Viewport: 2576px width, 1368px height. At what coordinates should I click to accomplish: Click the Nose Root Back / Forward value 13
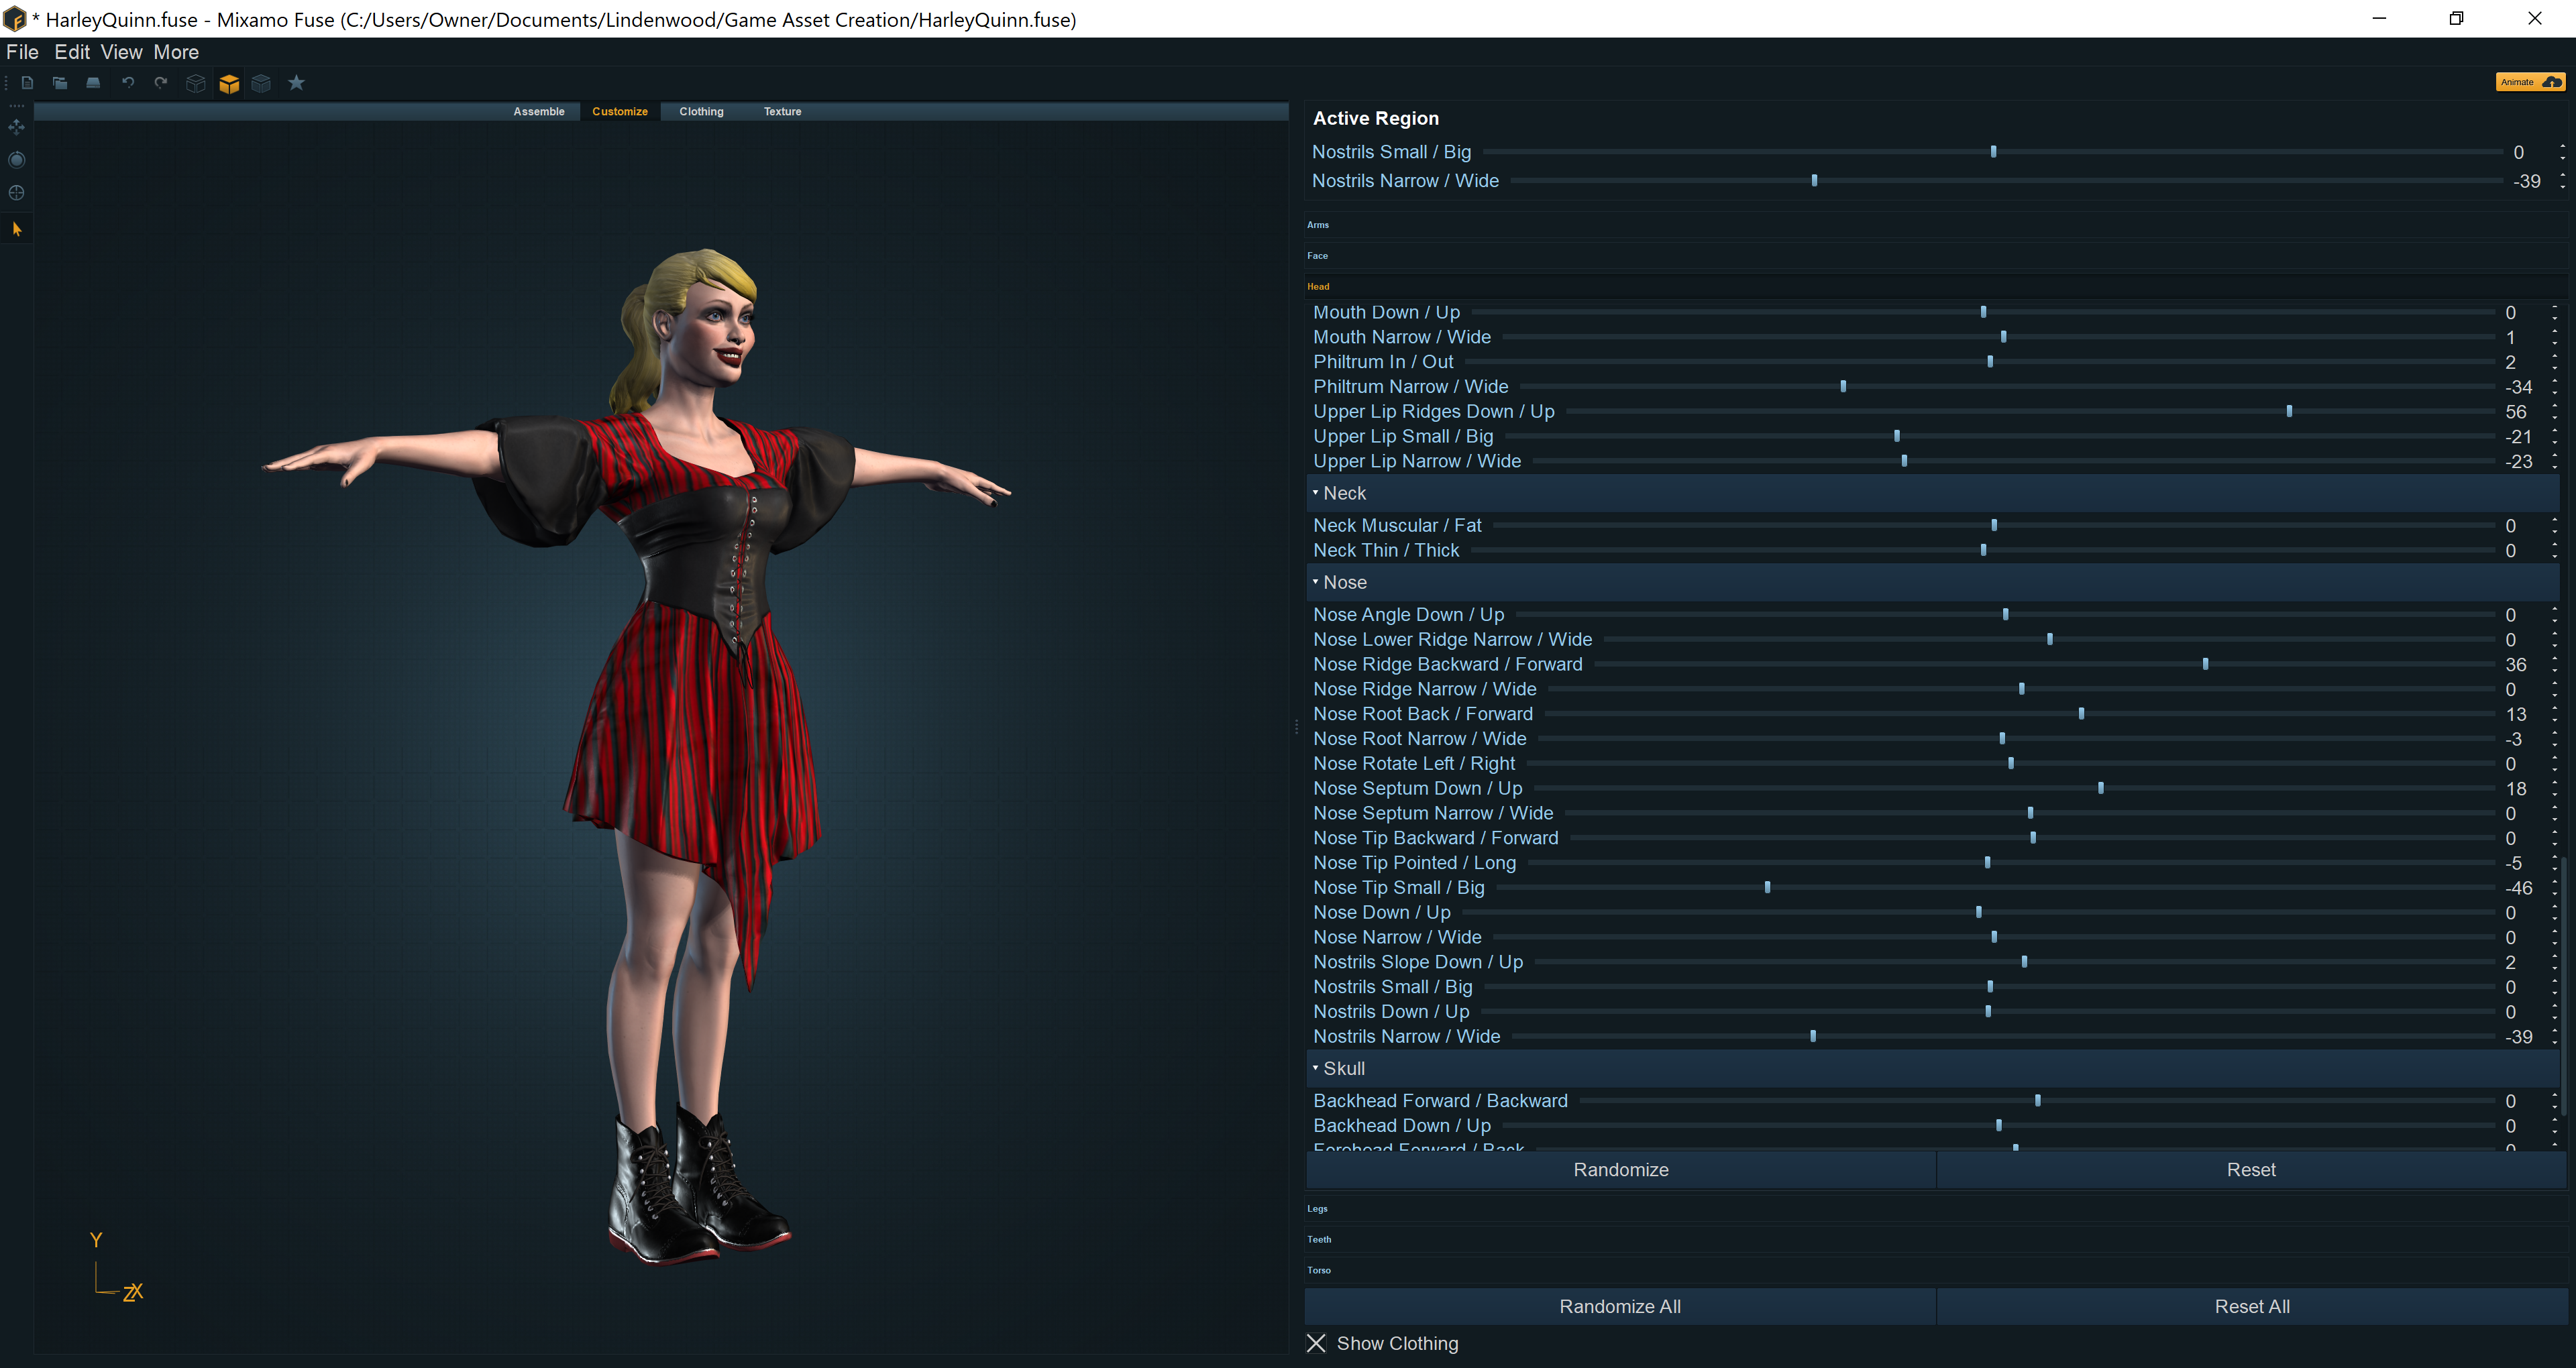[2516, 715]
